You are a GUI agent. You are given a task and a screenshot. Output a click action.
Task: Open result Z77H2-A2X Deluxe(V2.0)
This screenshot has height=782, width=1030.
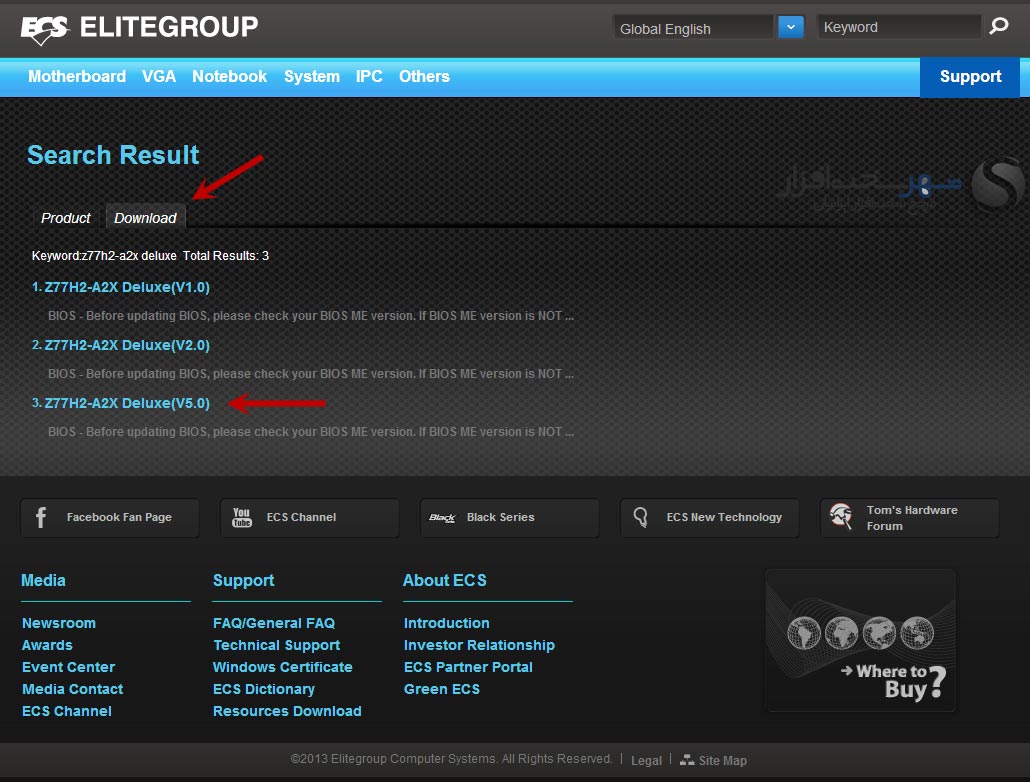tap(127, 345)
